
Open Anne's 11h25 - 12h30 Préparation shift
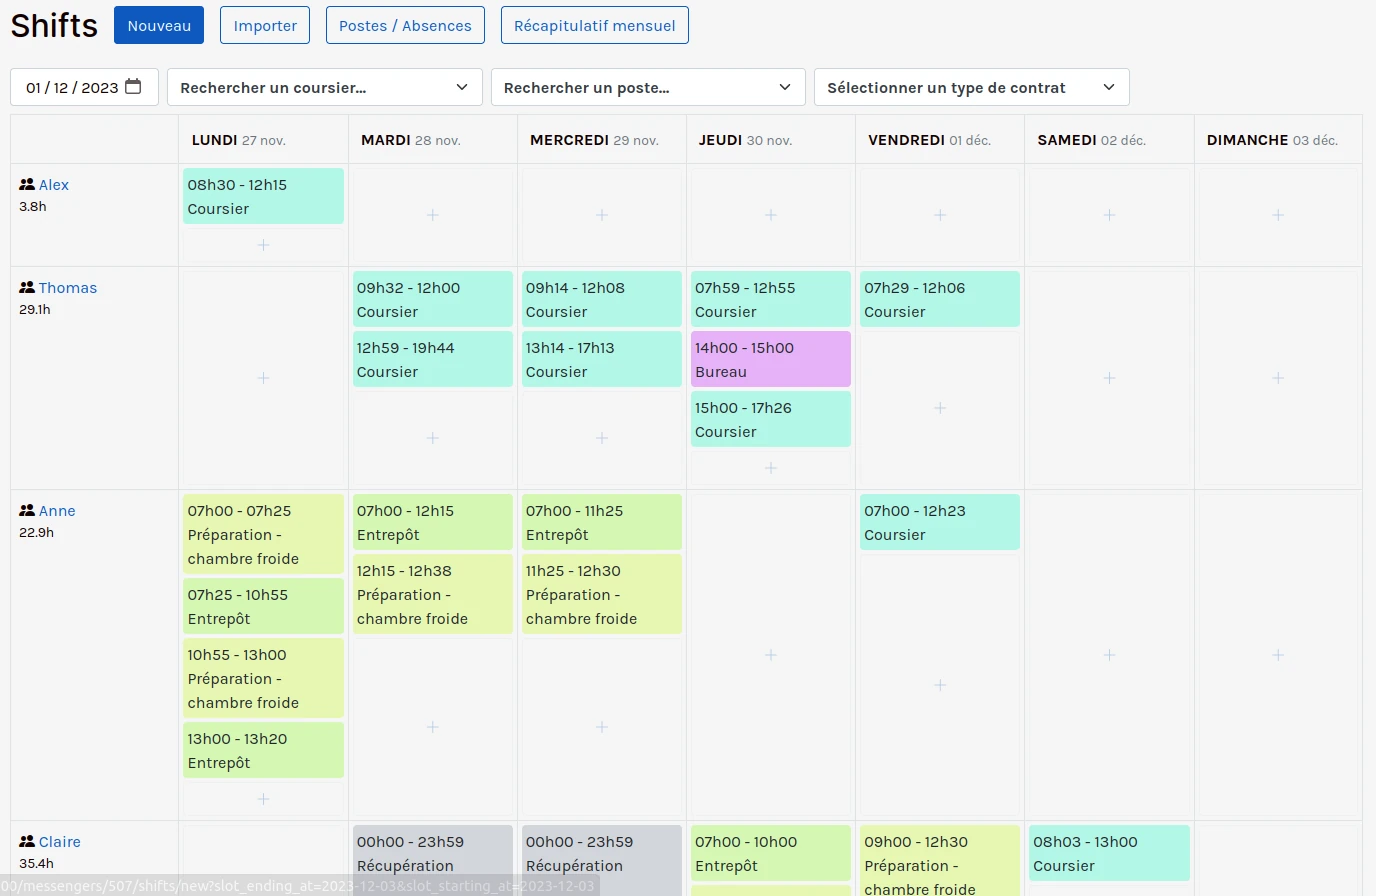pos(602,594)
